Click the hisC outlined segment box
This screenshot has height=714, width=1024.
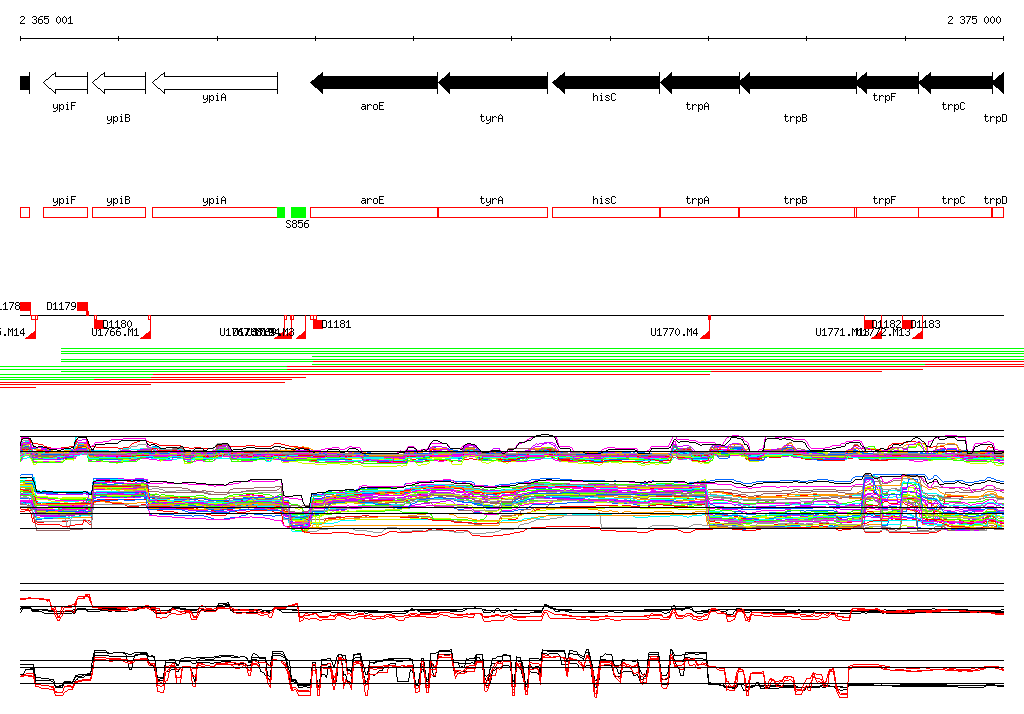coord(606,212)
